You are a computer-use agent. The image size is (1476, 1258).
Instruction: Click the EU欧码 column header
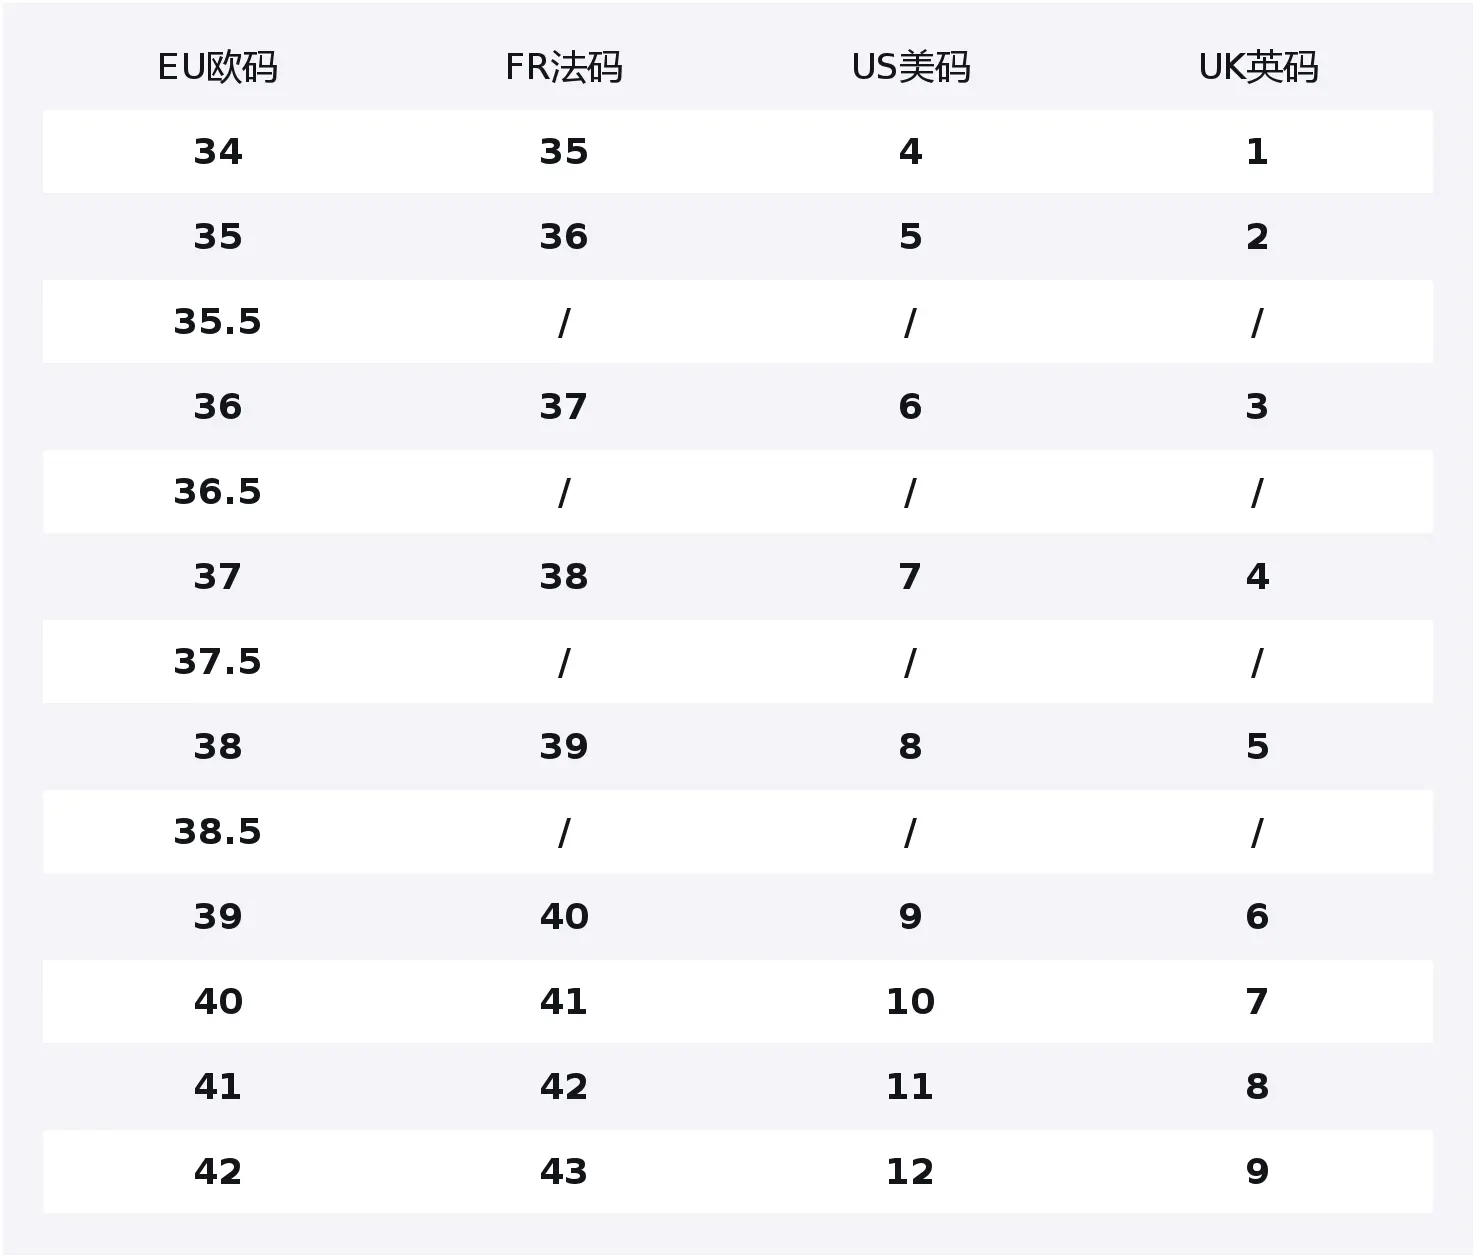pyautogui.click(x=217, y=67)
